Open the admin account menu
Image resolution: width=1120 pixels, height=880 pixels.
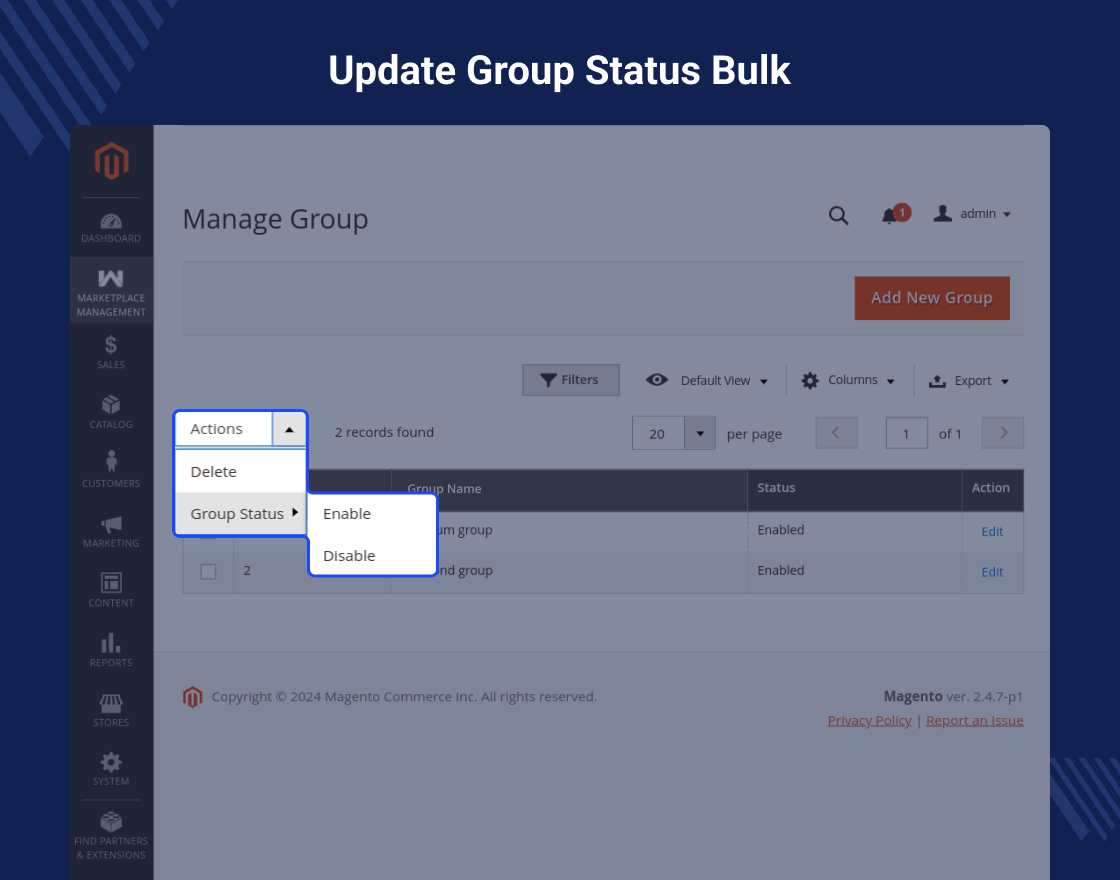point(972,214)
